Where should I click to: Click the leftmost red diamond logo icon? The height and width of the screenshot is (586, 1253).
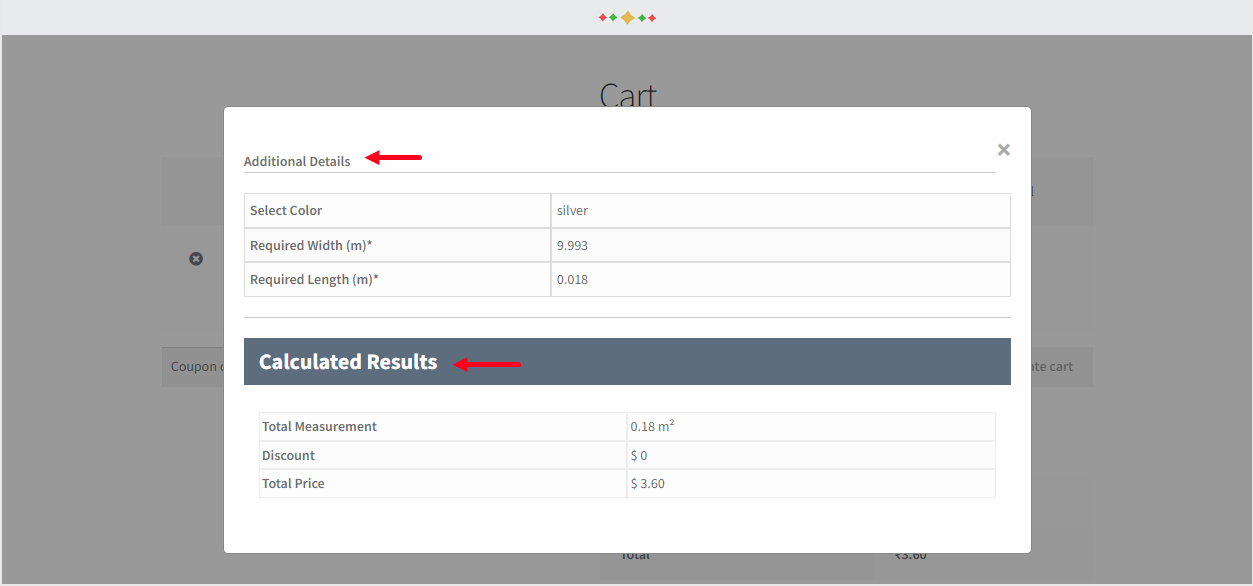pos(602,17)
